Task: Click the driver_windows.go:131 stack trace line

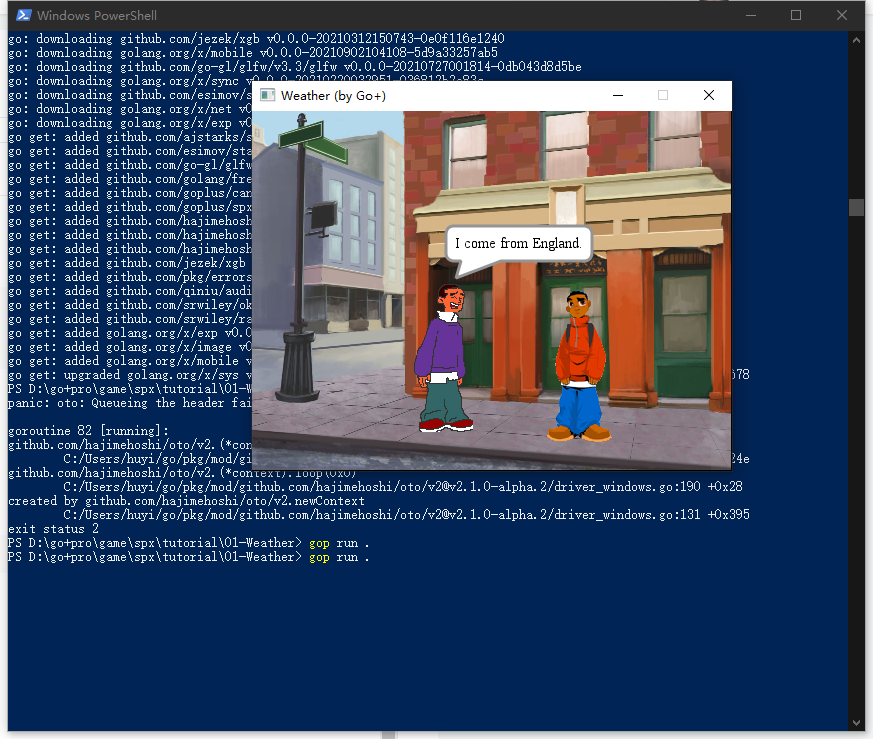Action: tap(406, 515)
